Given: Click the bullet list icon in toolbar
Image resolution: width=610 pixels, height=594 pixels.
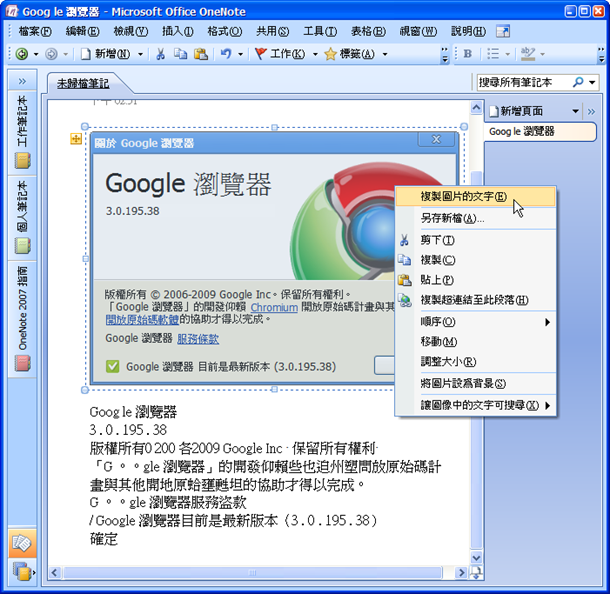Looking at the screenshot, I should click(x=493, y=54).
